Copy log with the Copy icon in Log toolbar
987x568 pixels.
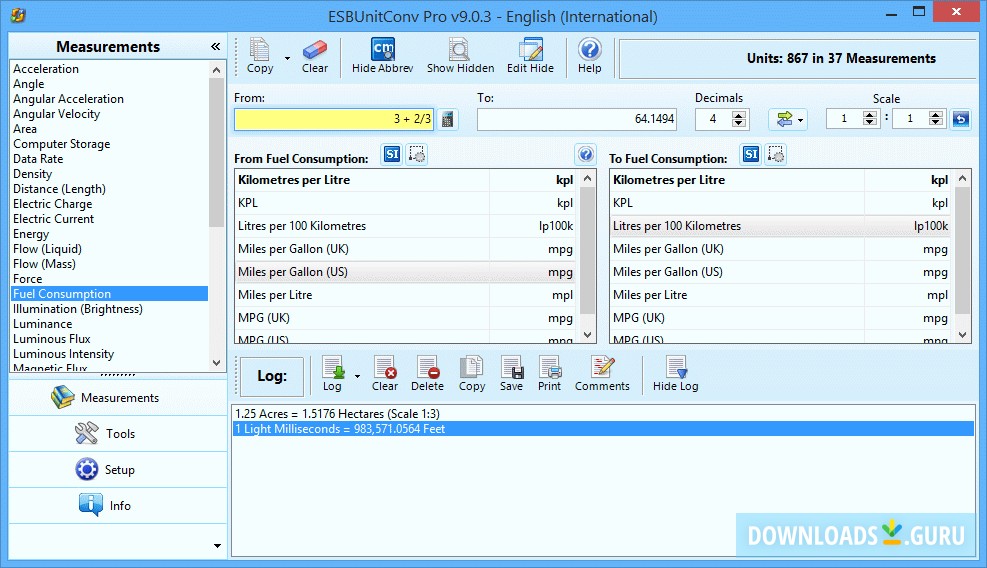pyautogui.click(x=471, y=374)
